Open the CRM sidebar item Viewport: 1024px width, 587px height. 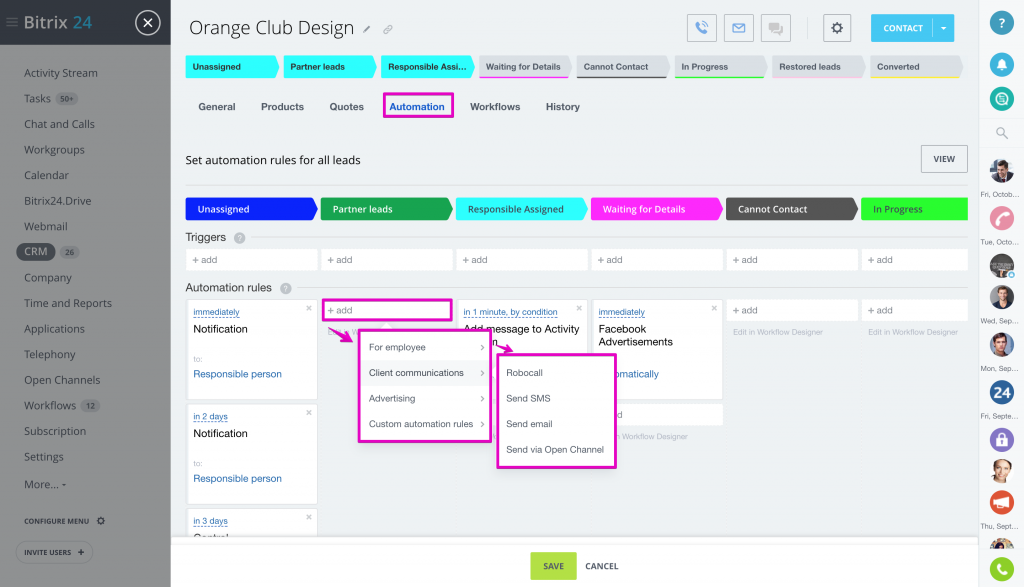[36, 251]
